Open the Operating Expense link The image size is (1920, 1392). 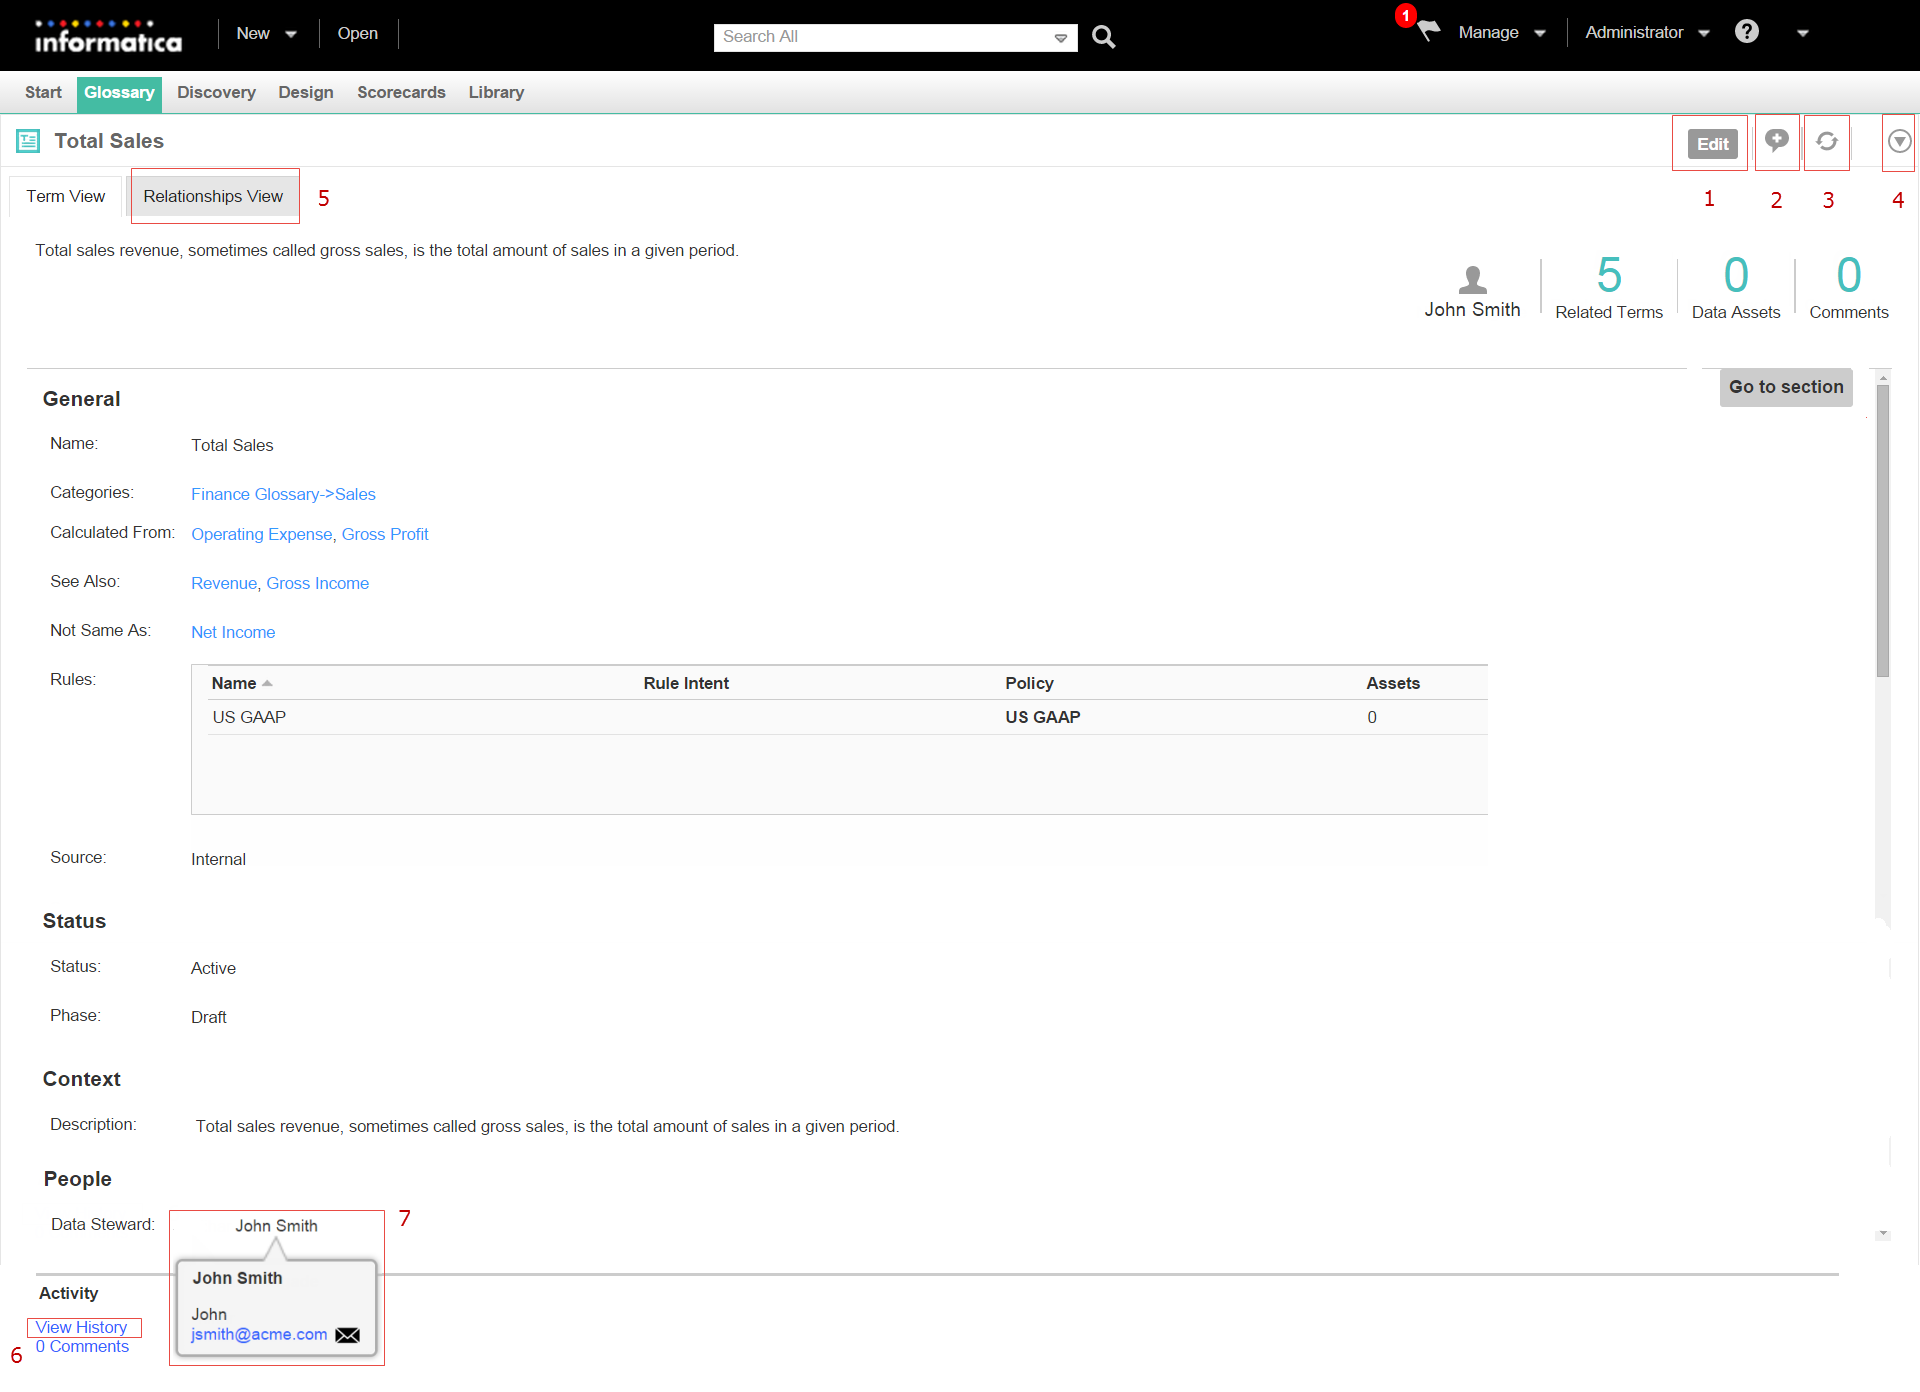[x=261, y=534]
